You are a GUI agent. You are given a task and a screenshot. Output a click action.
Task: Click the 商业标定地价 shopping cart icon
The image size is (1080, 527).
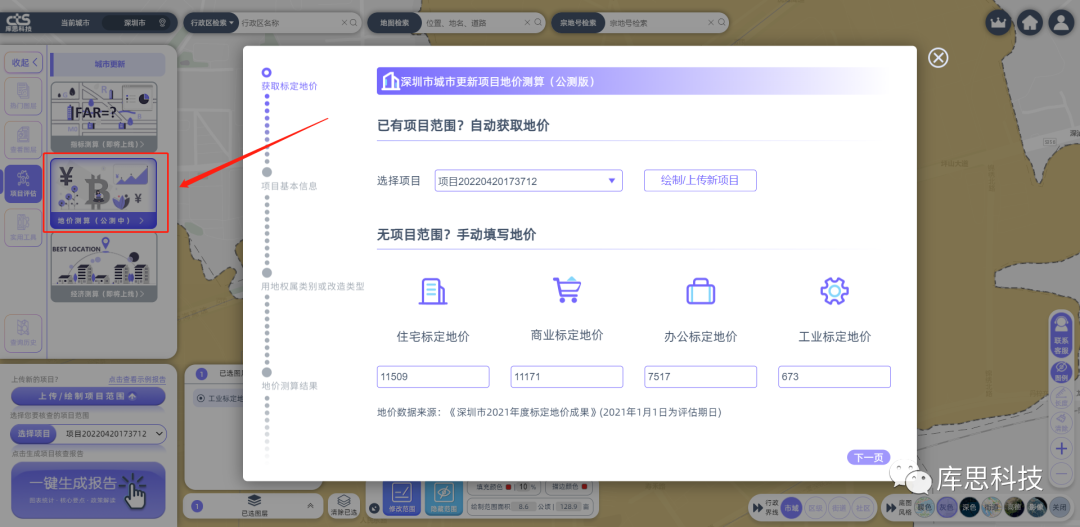click(566, 289)
